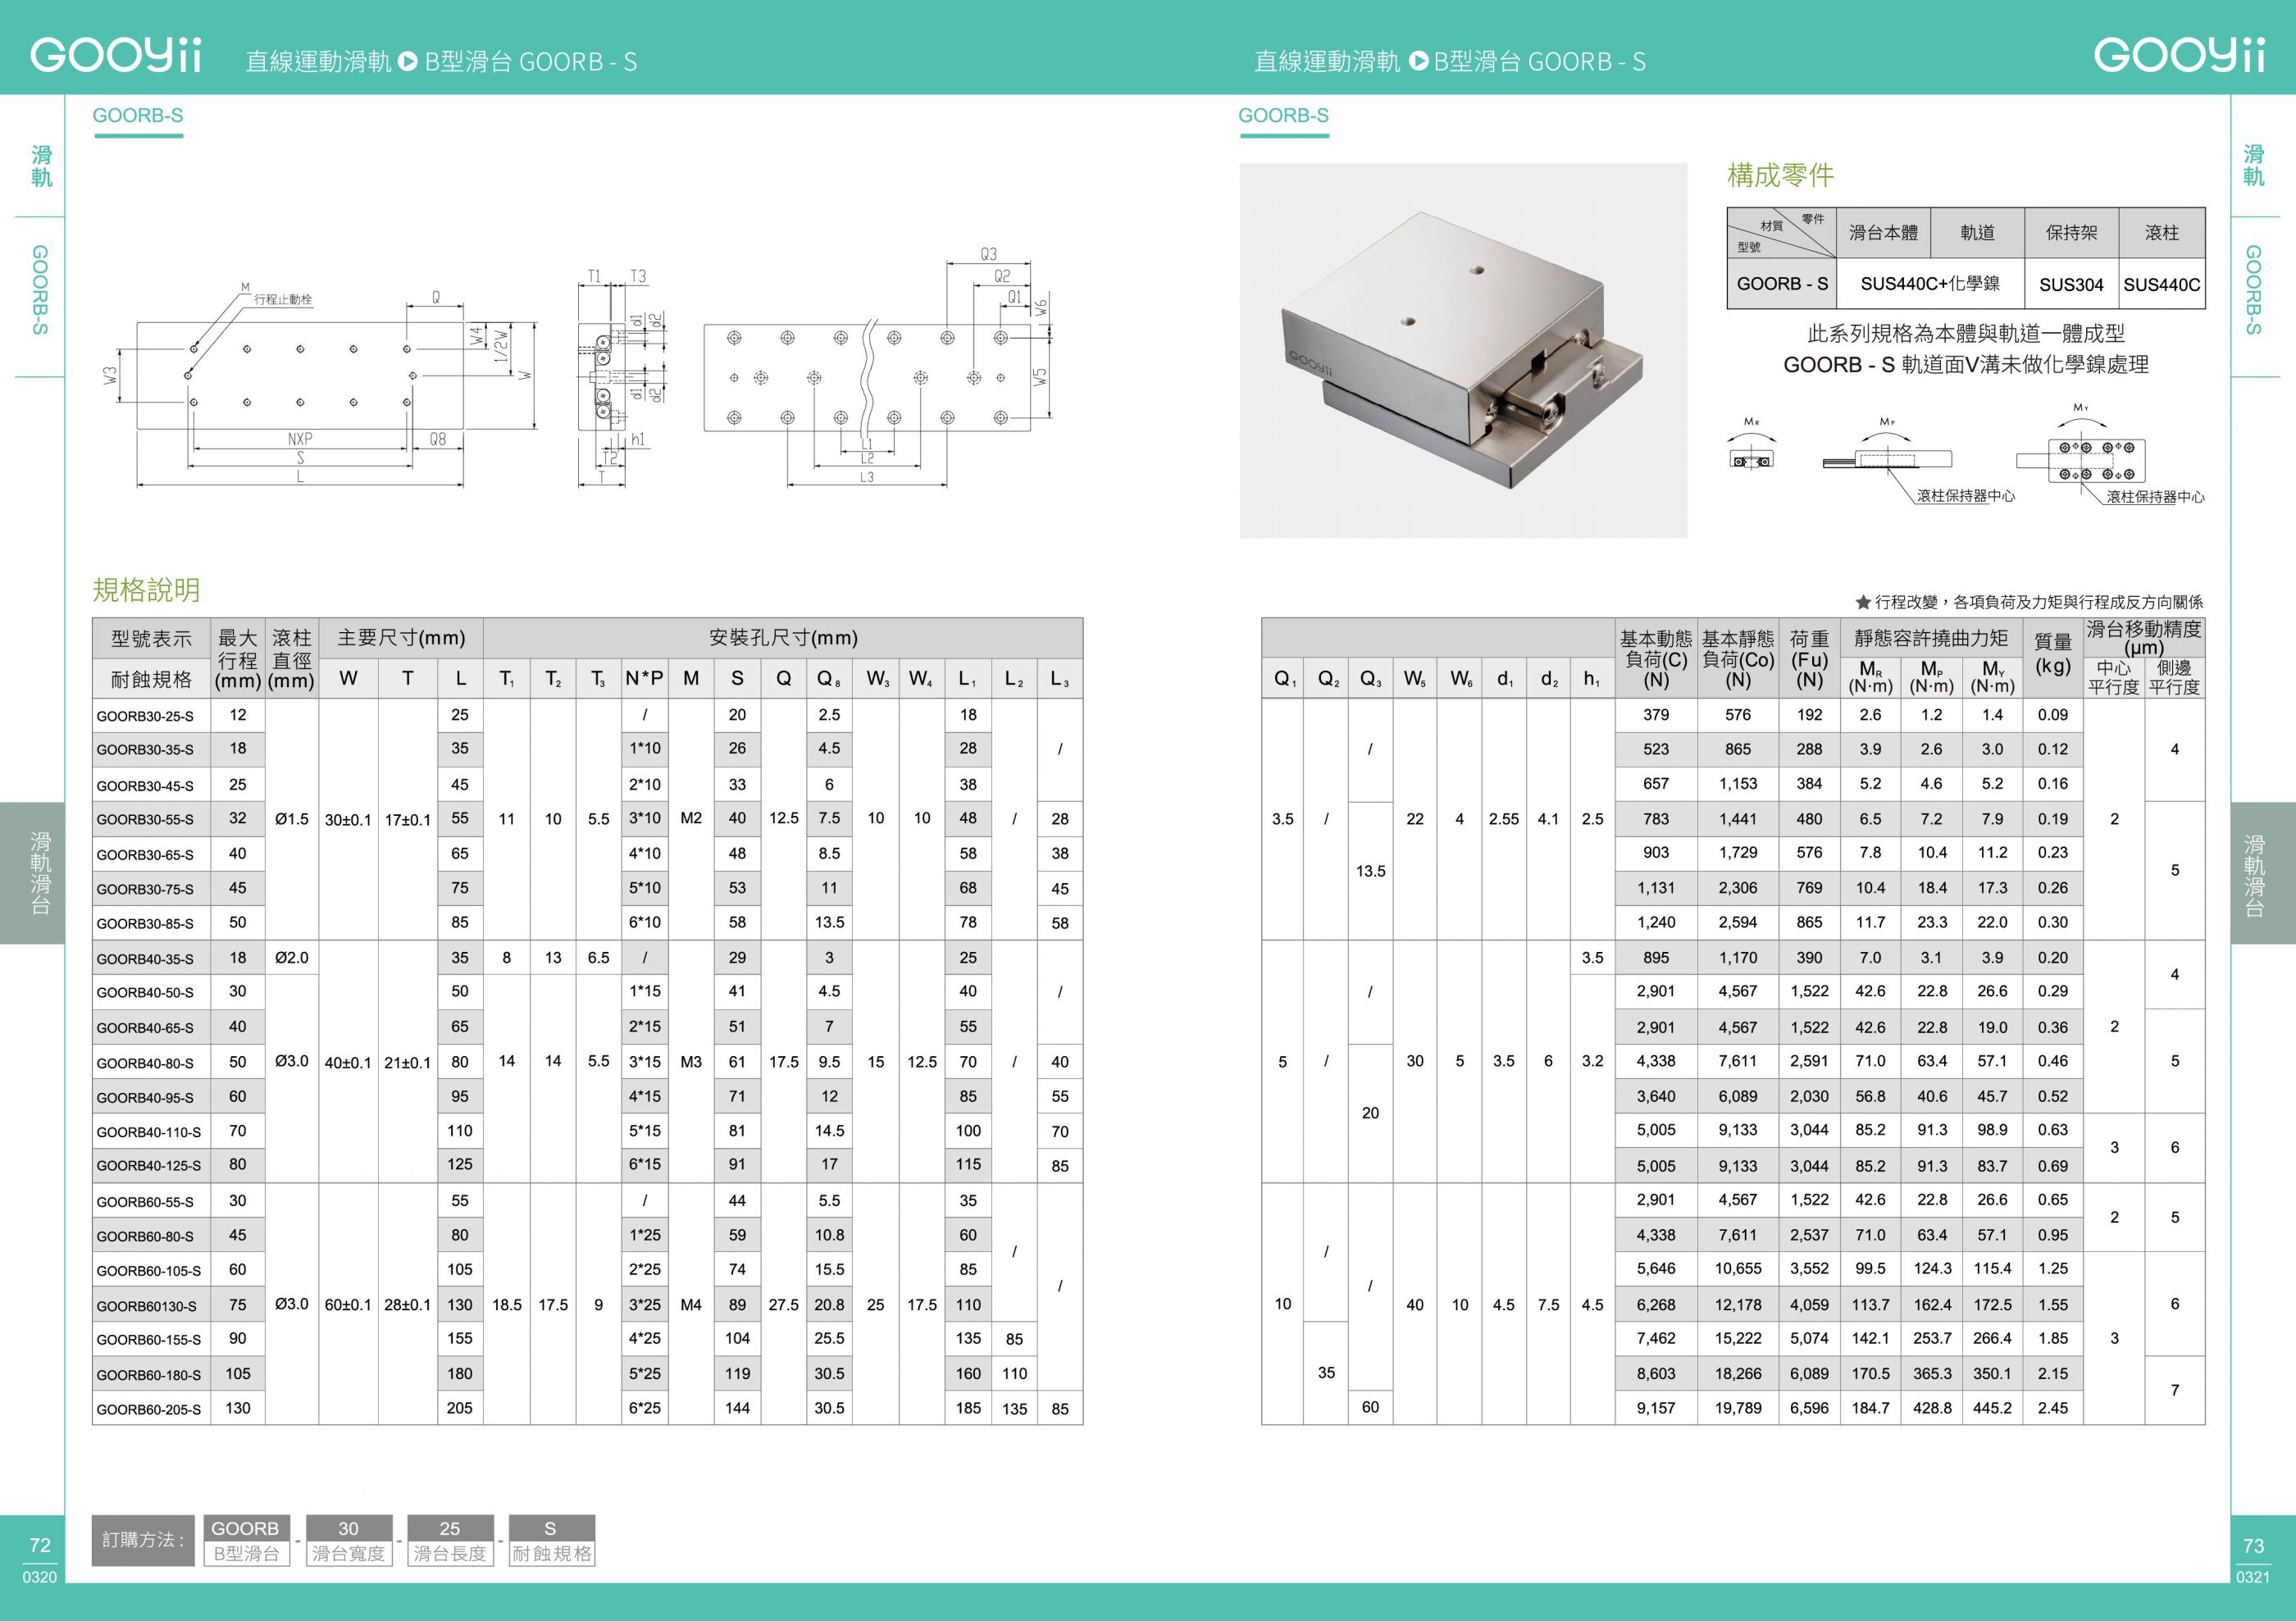The image size is (2296, 1621).
Task: Click the SUS440C+化學鎳 material cell
Action: click(1930, 284)
